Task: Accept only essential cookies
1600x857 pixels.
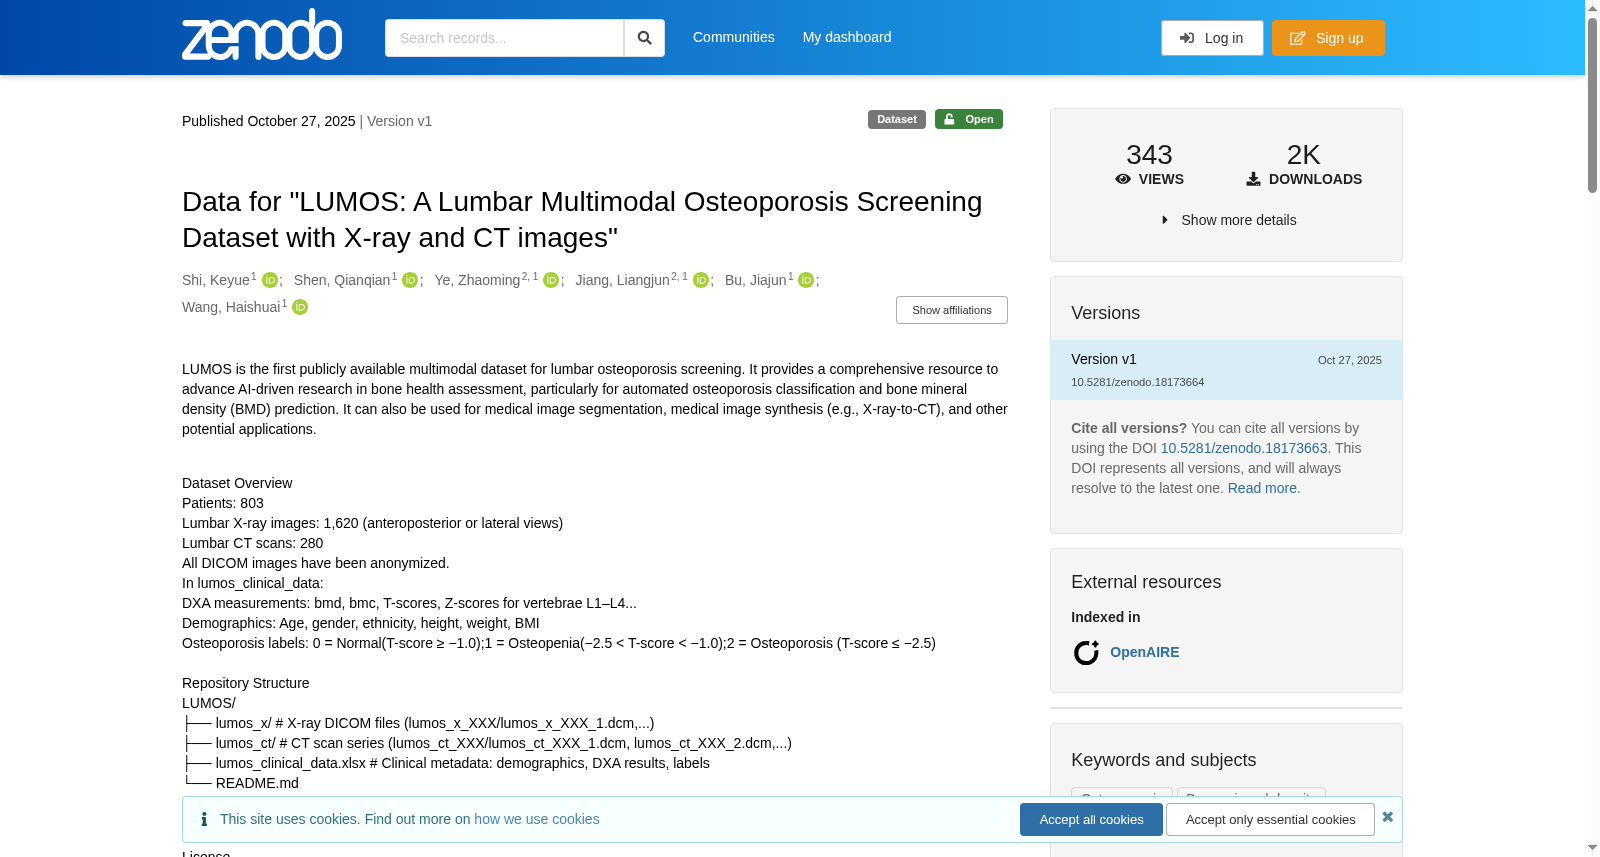Action: tap(1270, 820)
